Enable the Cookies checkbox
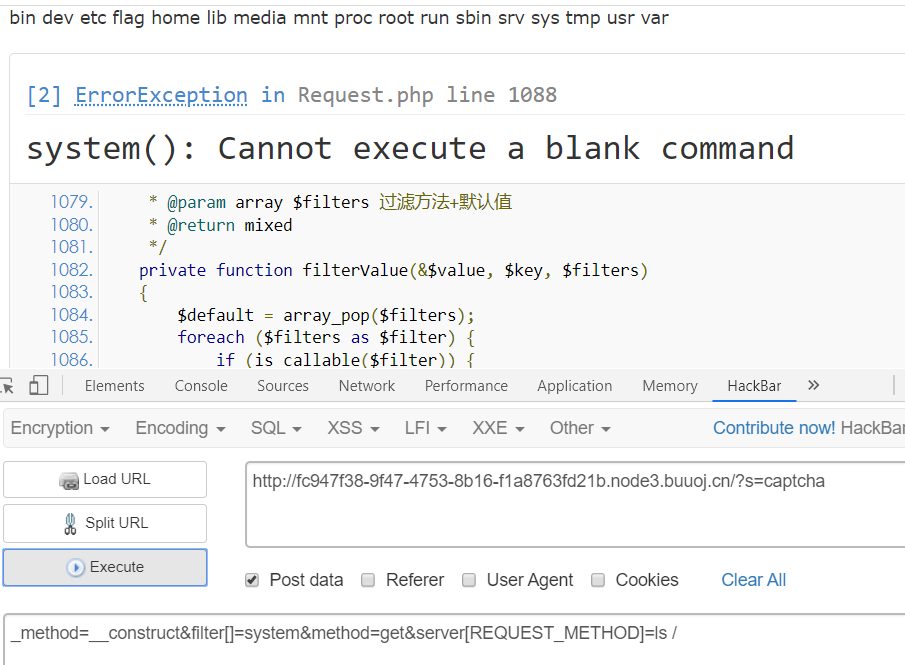The width and height of the screenshot is (905, 665). click(x=599, y=580)
